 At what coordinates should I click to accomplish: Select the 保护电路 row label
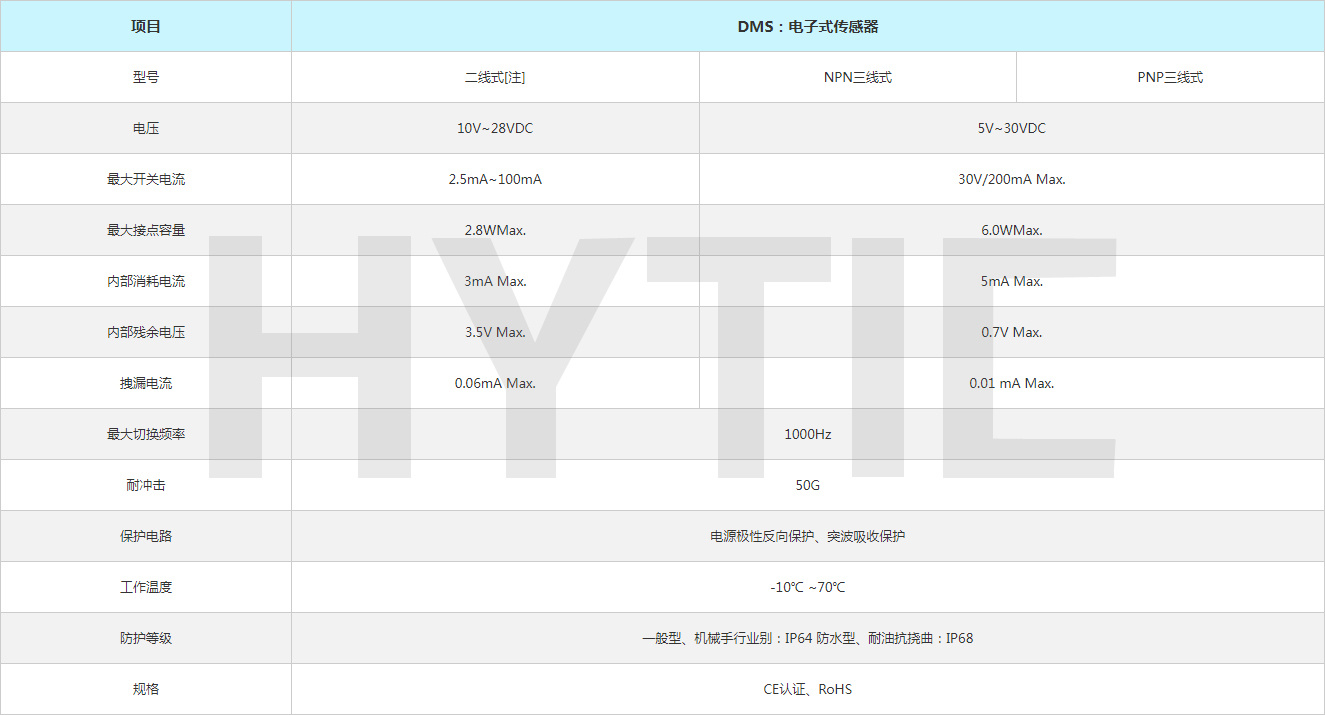point(146,536)
